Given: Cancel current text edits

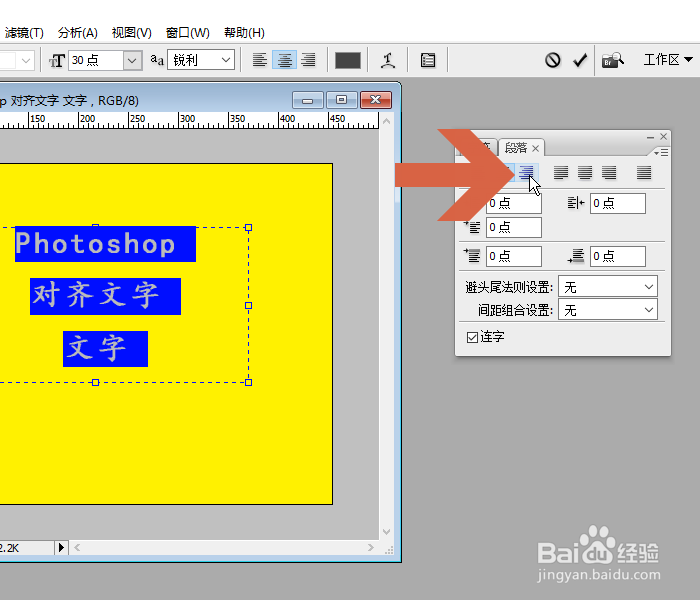Looking at the screenshot, I should point(553,60).
